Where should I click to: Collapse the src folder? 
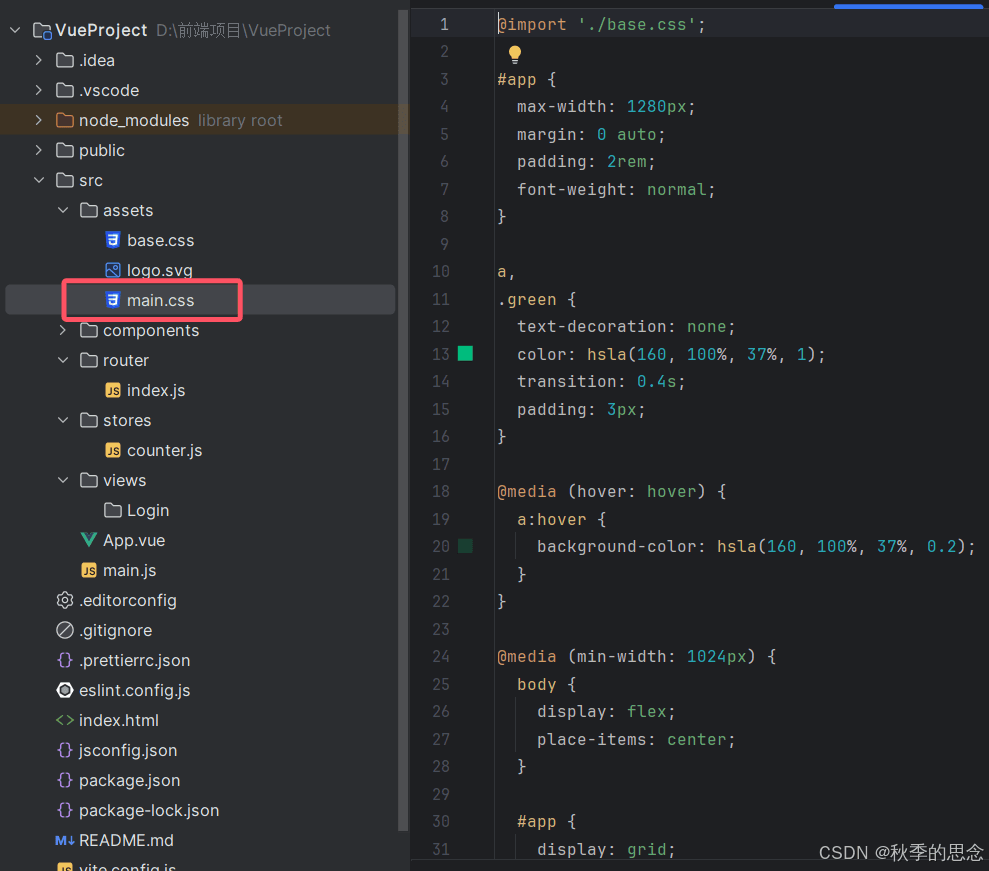[39, 180]
